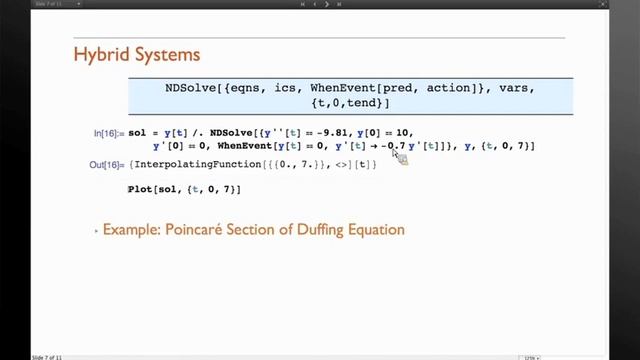Viewport: 640px width, 360px height.
Task: Go to the previous slide
Action: tap(315, 4)
